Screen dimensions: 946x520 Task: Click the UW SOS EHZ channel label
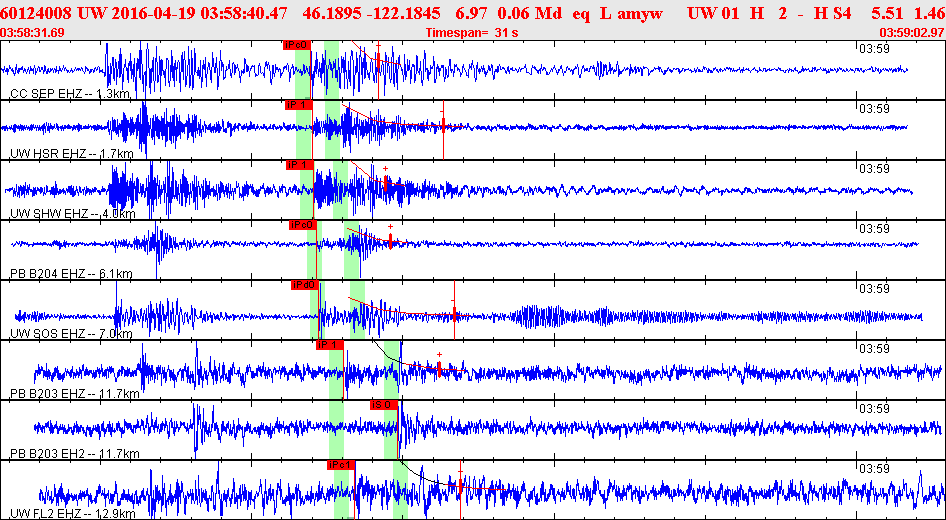click(x=71, y=334)
